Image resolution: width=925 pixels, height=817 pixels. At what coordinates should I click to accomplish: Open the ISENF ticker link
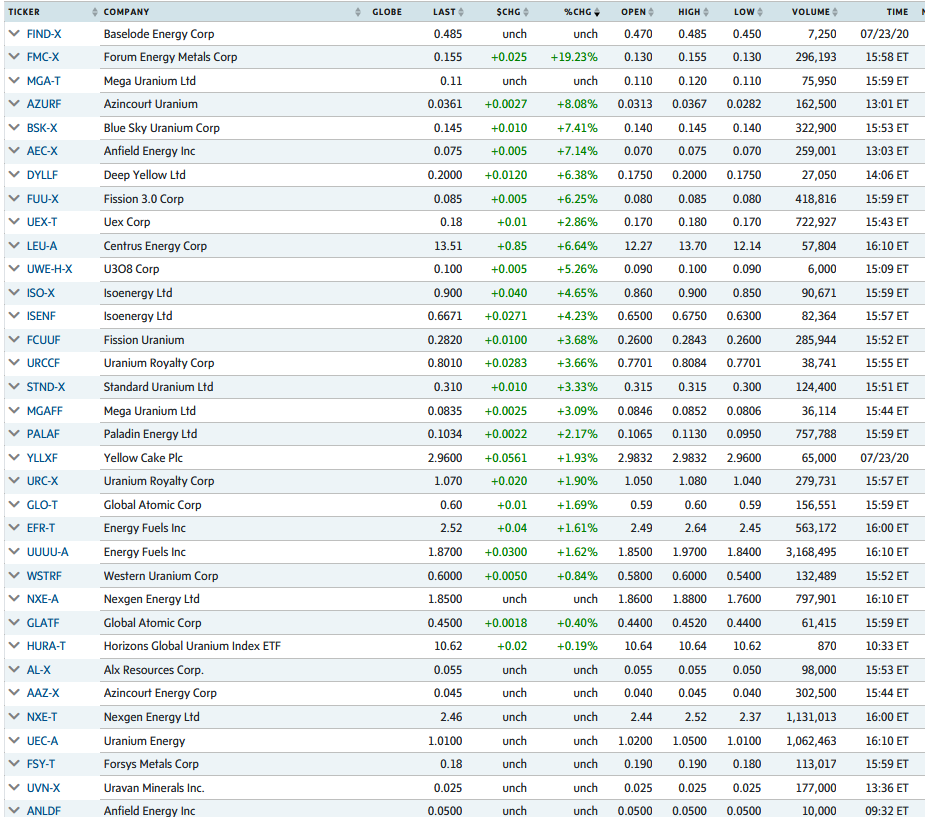(41, 316)
